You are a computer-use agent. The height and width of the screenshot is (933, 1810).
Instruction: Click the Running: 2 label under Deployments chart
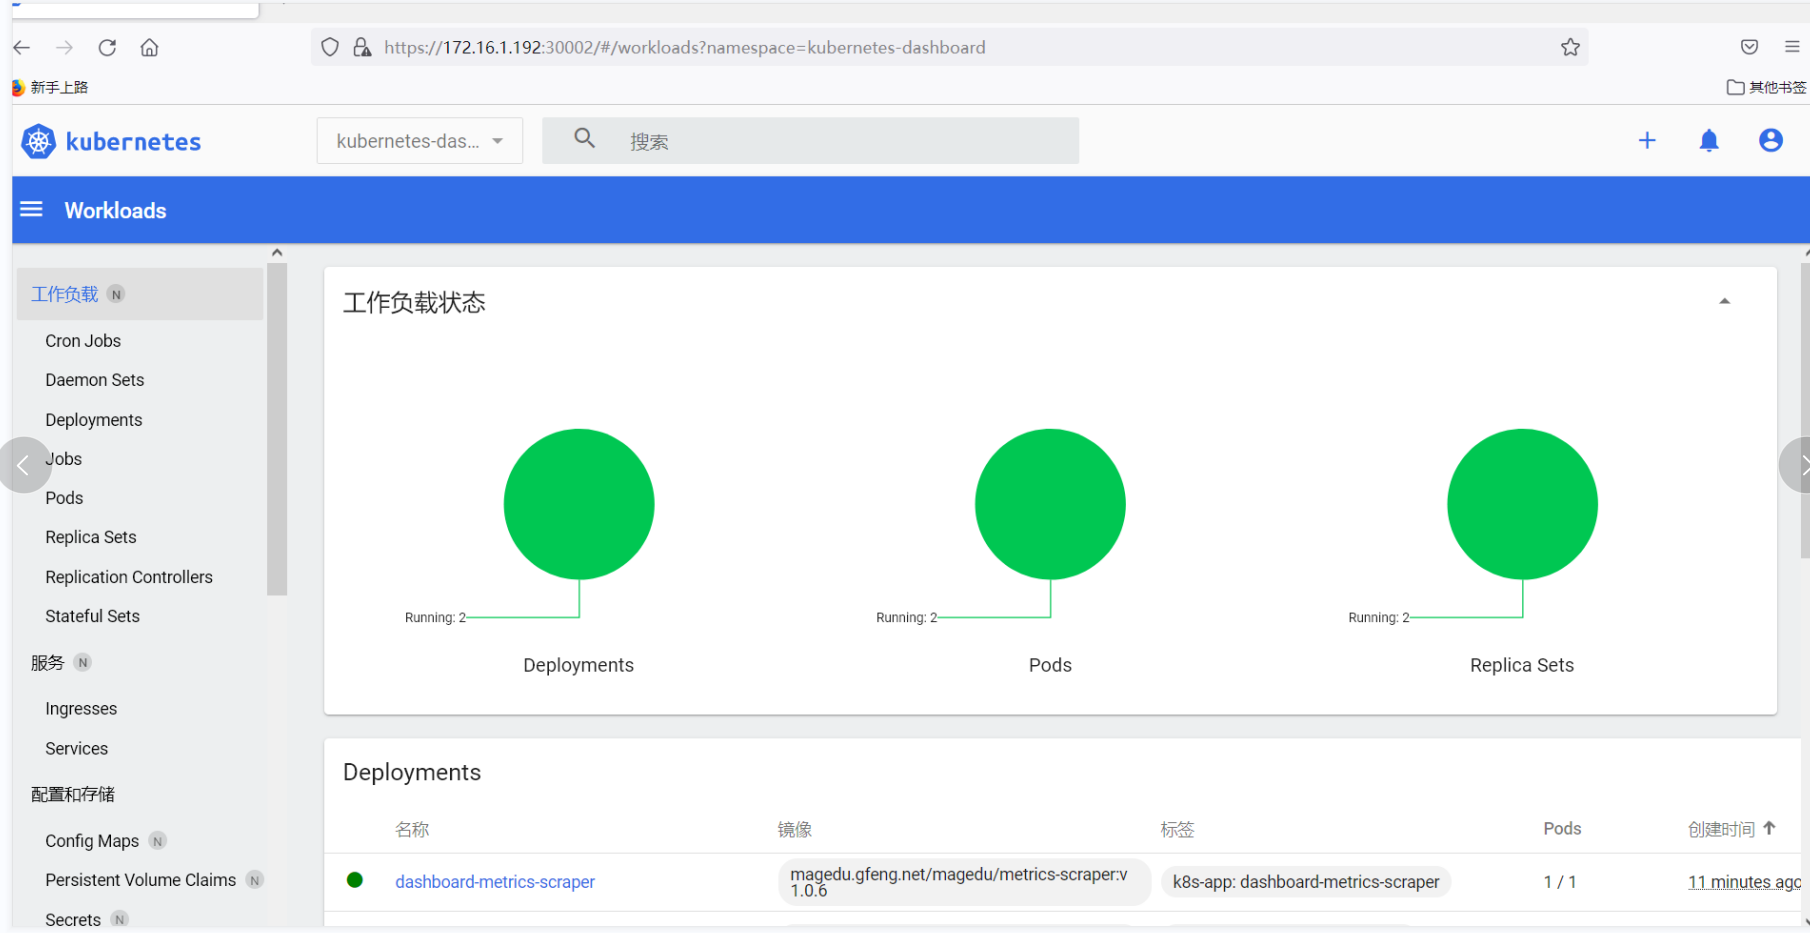(x=435, y=618)
